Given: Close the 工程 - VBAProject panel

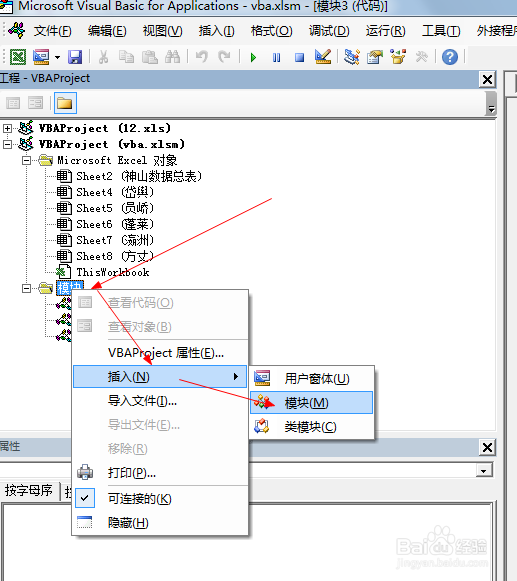Looking at the screenshot, I should tap(487, 79).
